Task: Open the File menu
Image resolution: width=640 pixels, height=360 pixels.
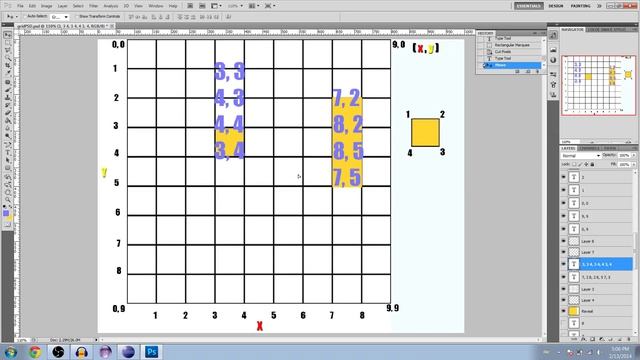Action: pos(20,6)
